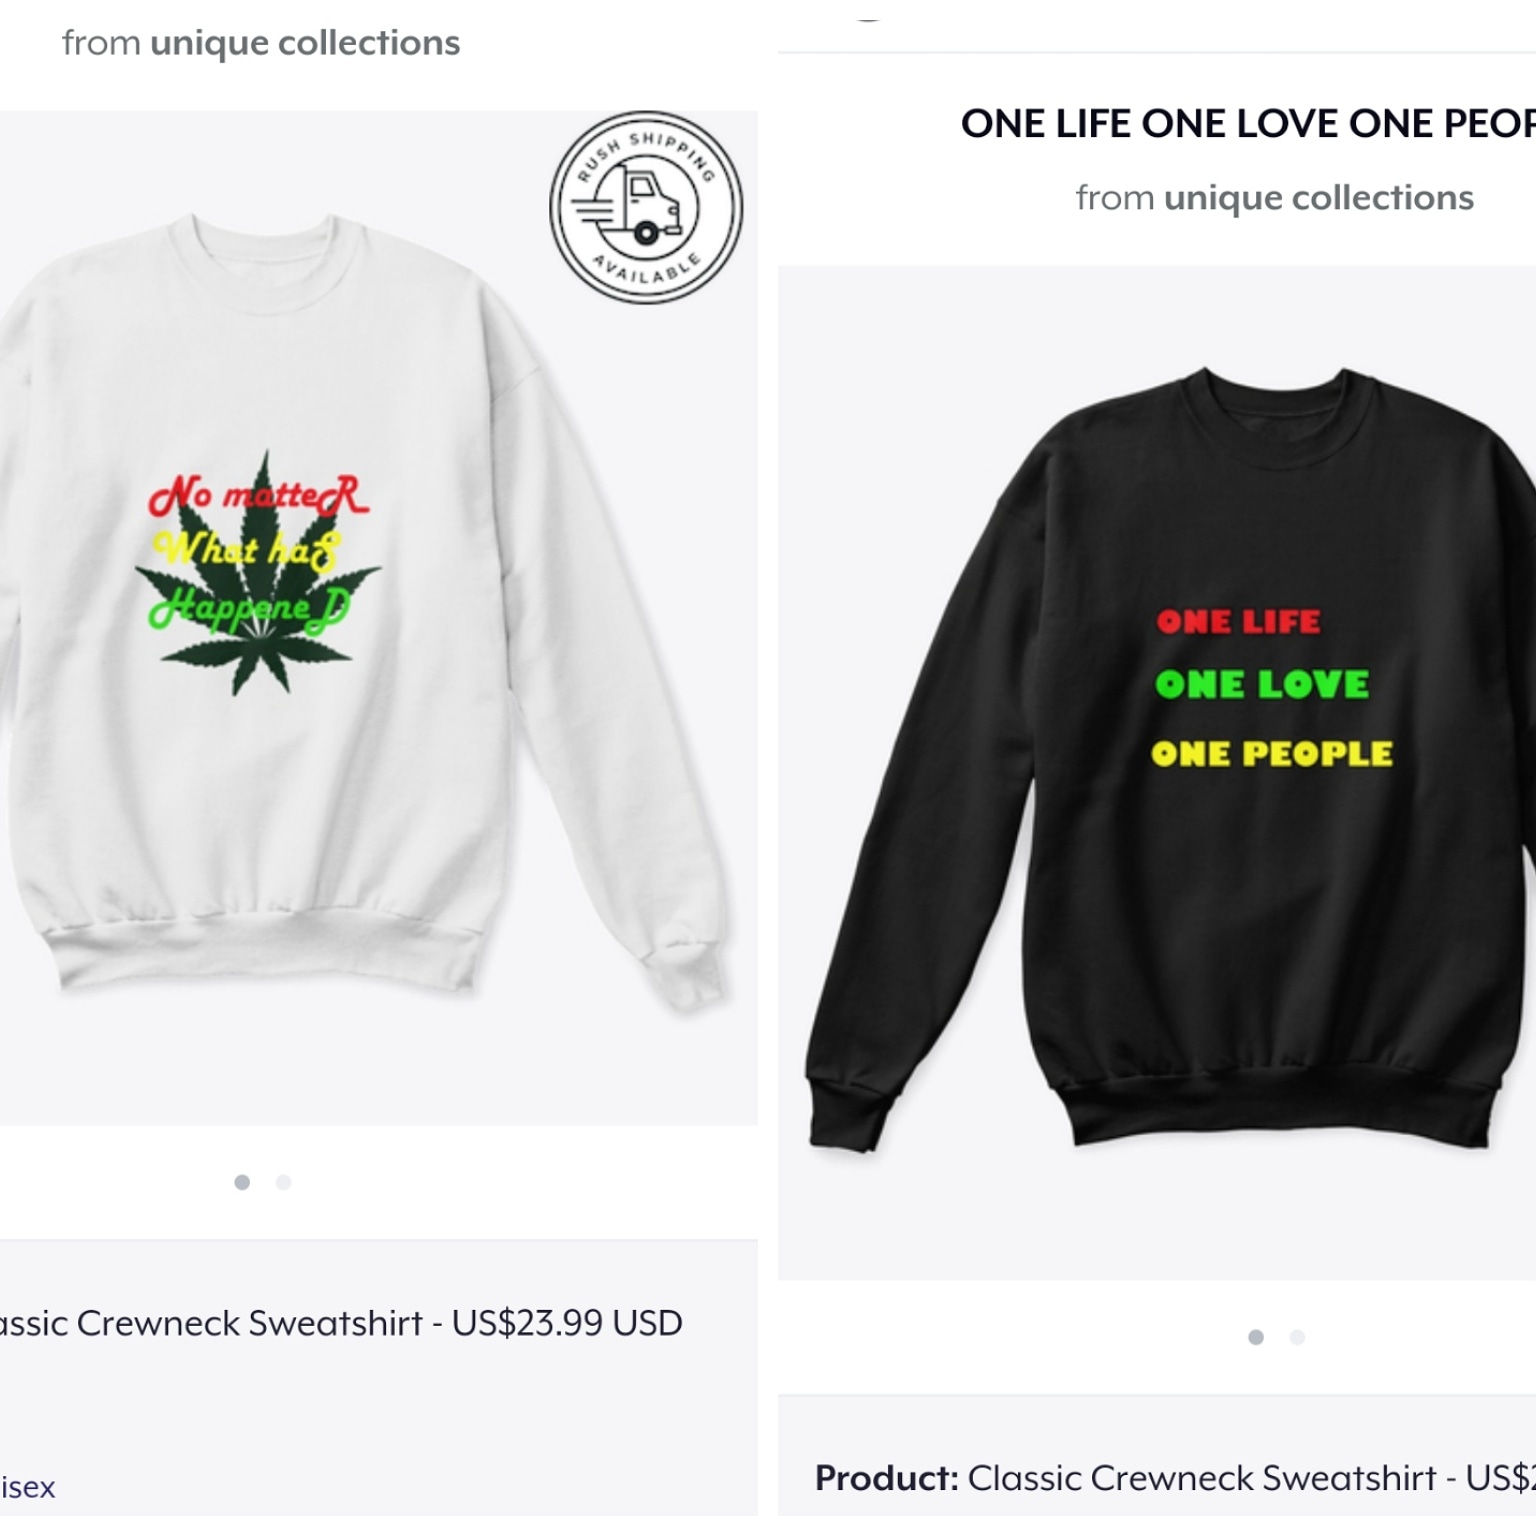The height and width of the screenshot is (1536, 1536).
Task: Click the red No matteR script text
Action: point(259,494)
